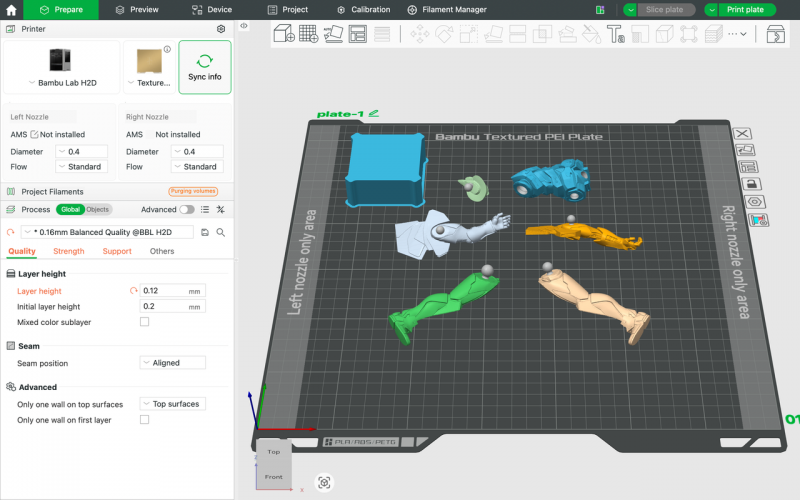Switch process scope to Global
The height and width of the screenshot is (500, 800).
pyautogui.click(x=70, y=209)
